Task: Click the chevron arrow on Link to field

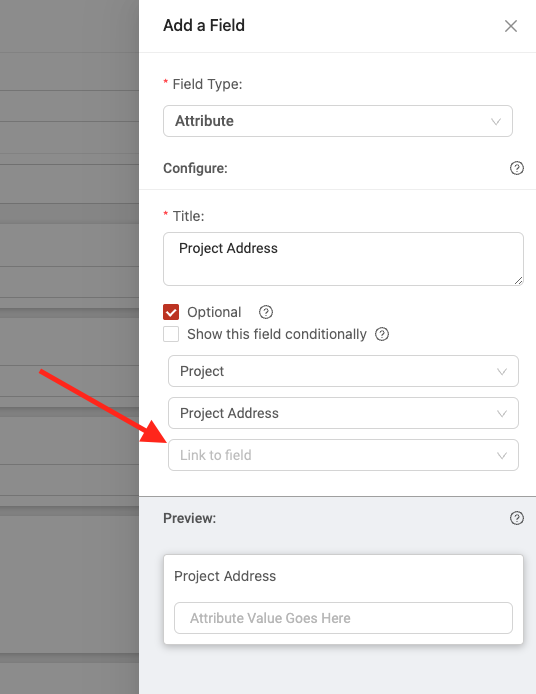Action: [x=501, y=455]
